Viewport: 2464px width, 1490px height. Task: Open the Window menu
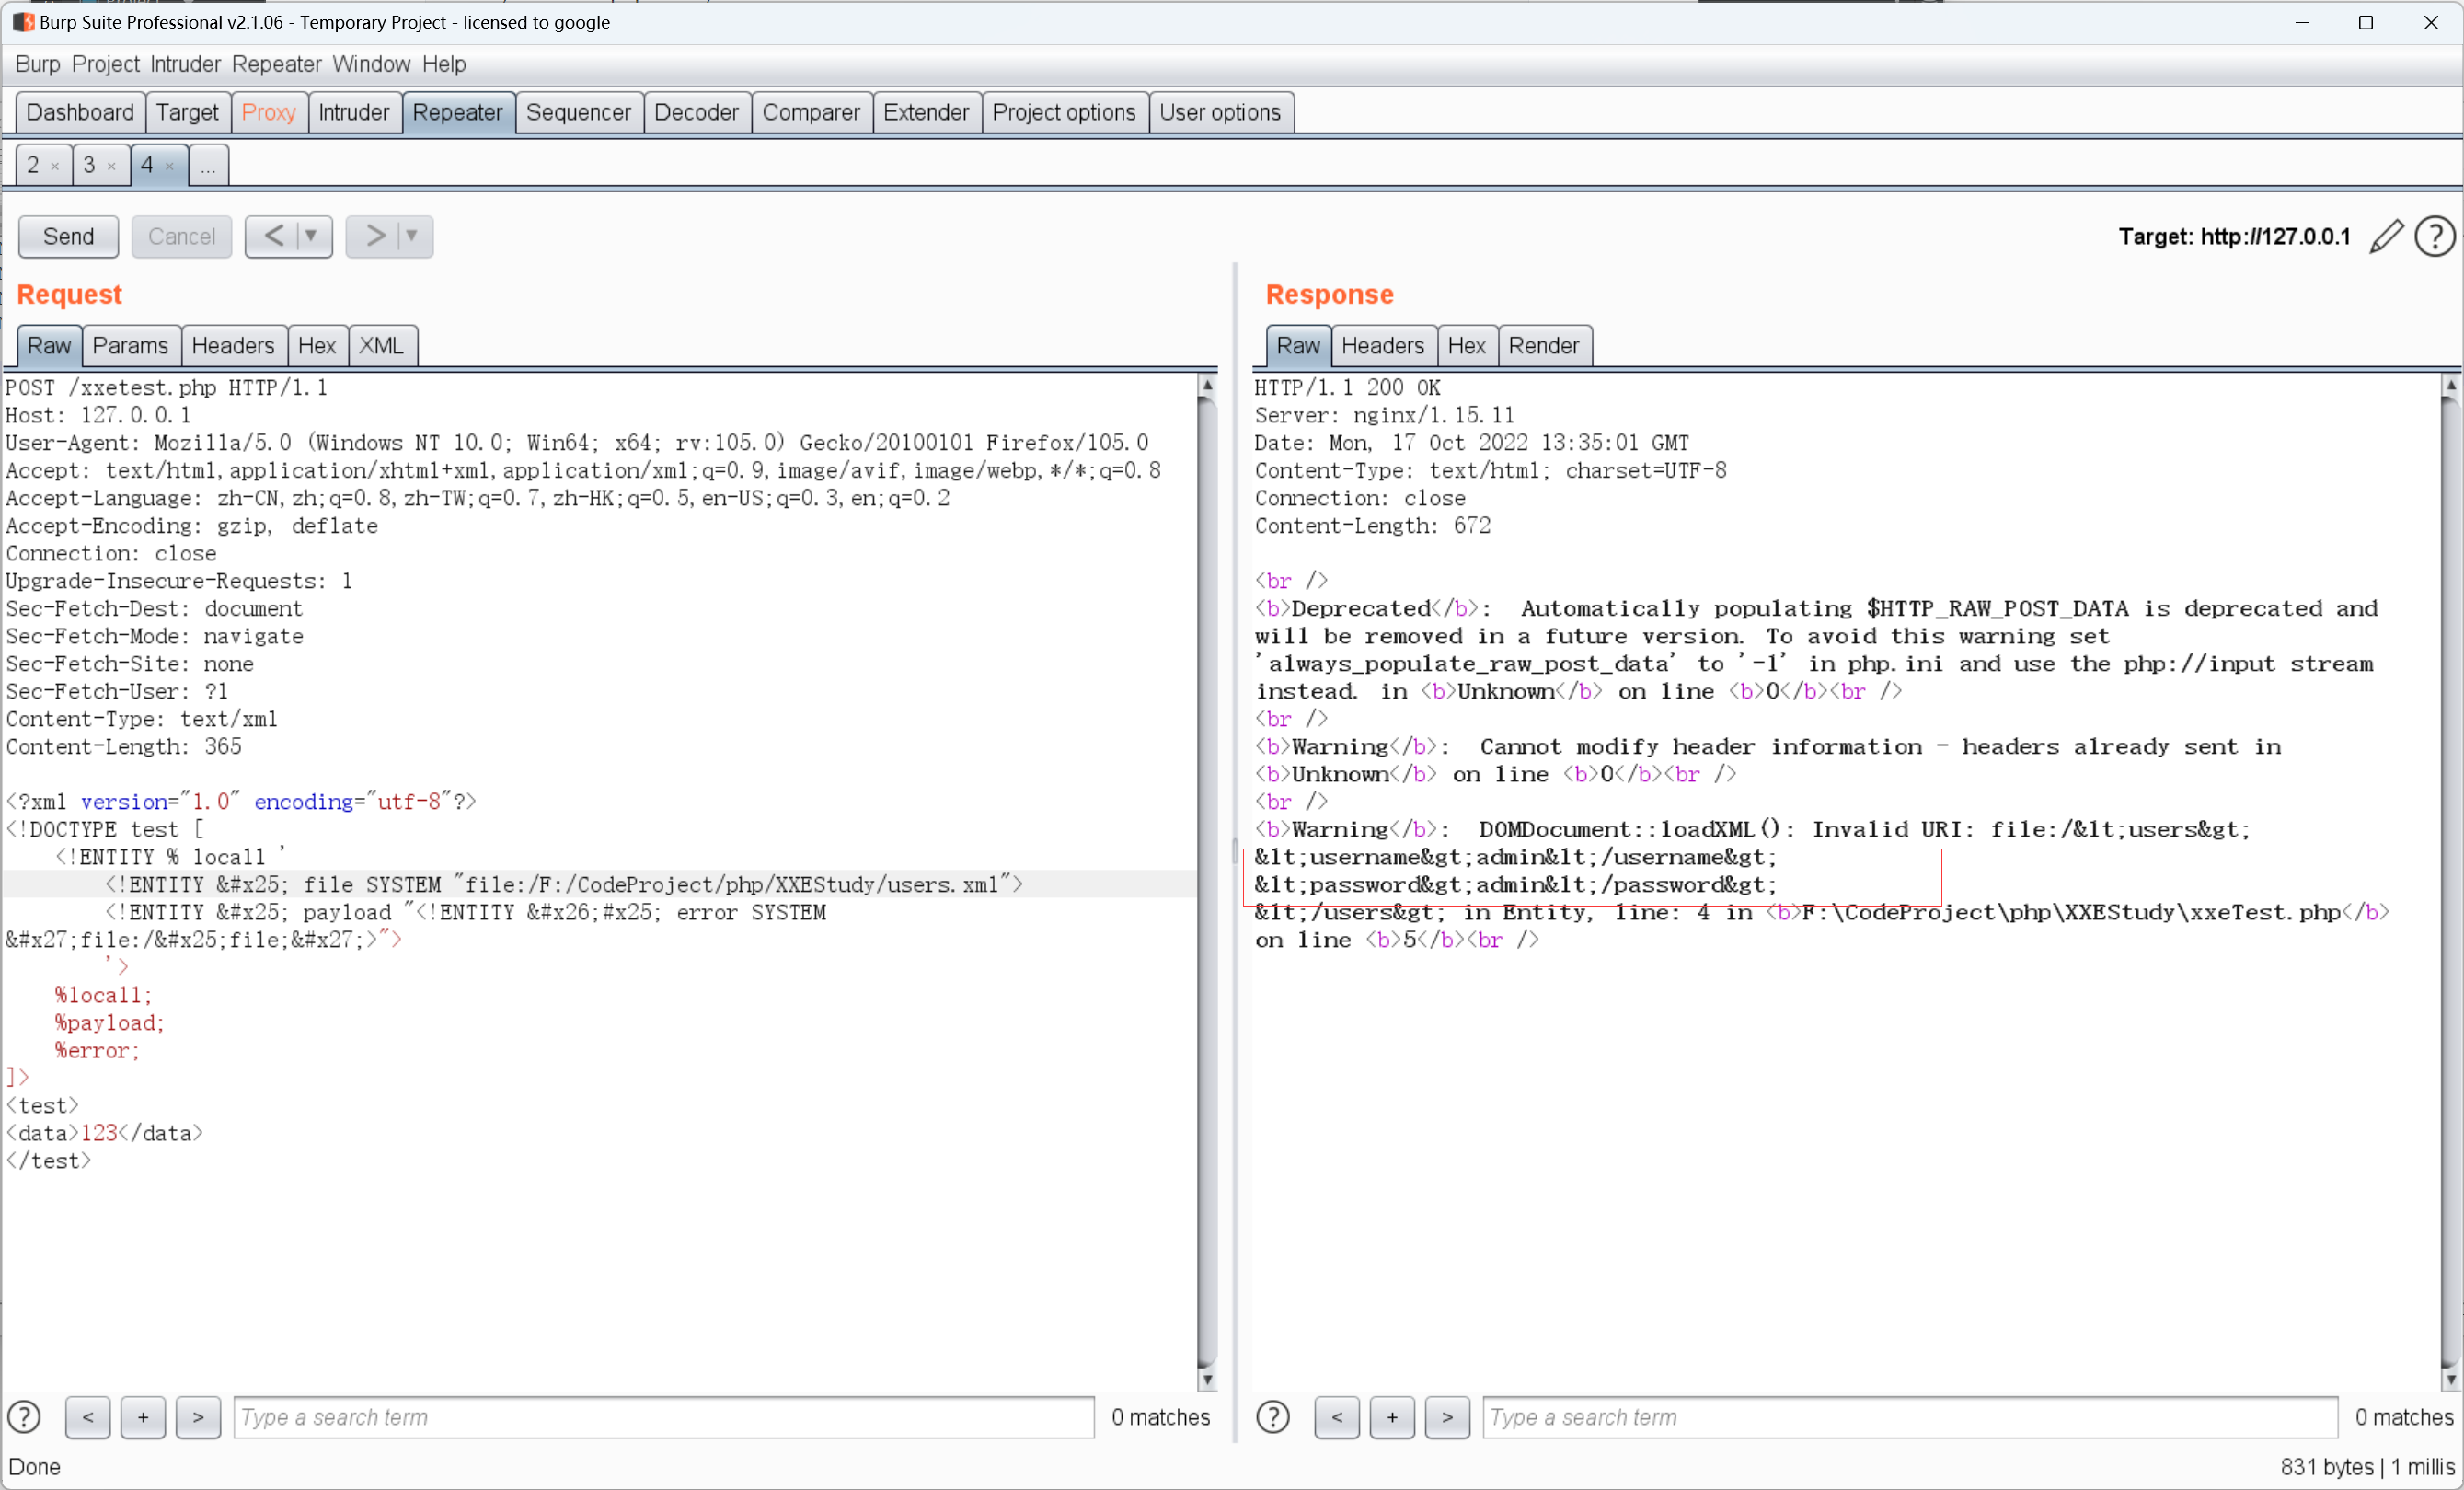[x=371, y=64]
